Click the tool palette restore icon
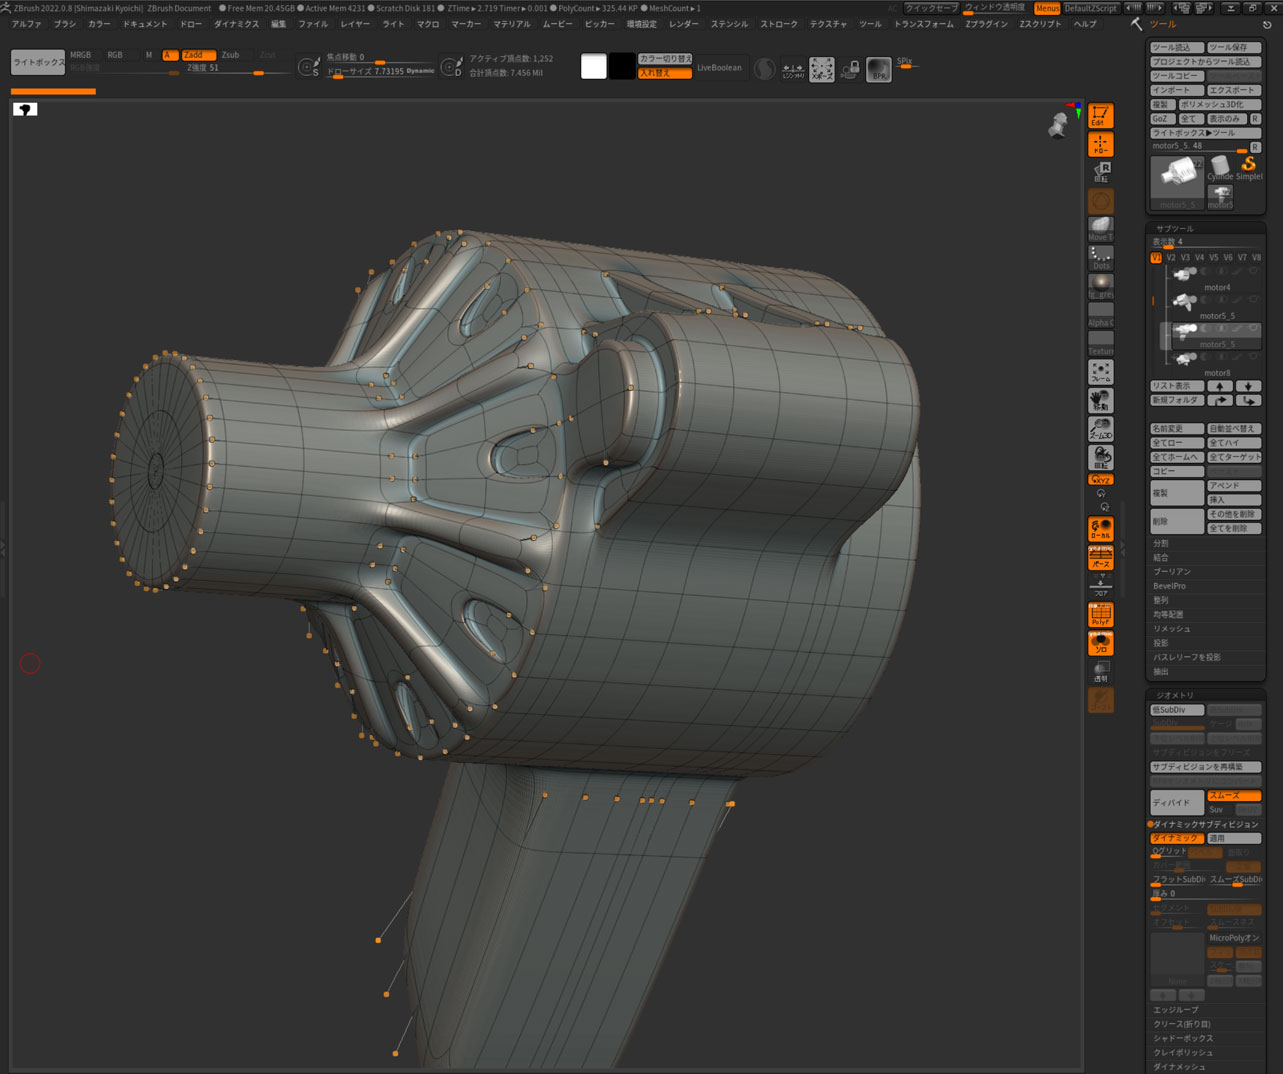1283x1074 pixels. (1267, 25)
